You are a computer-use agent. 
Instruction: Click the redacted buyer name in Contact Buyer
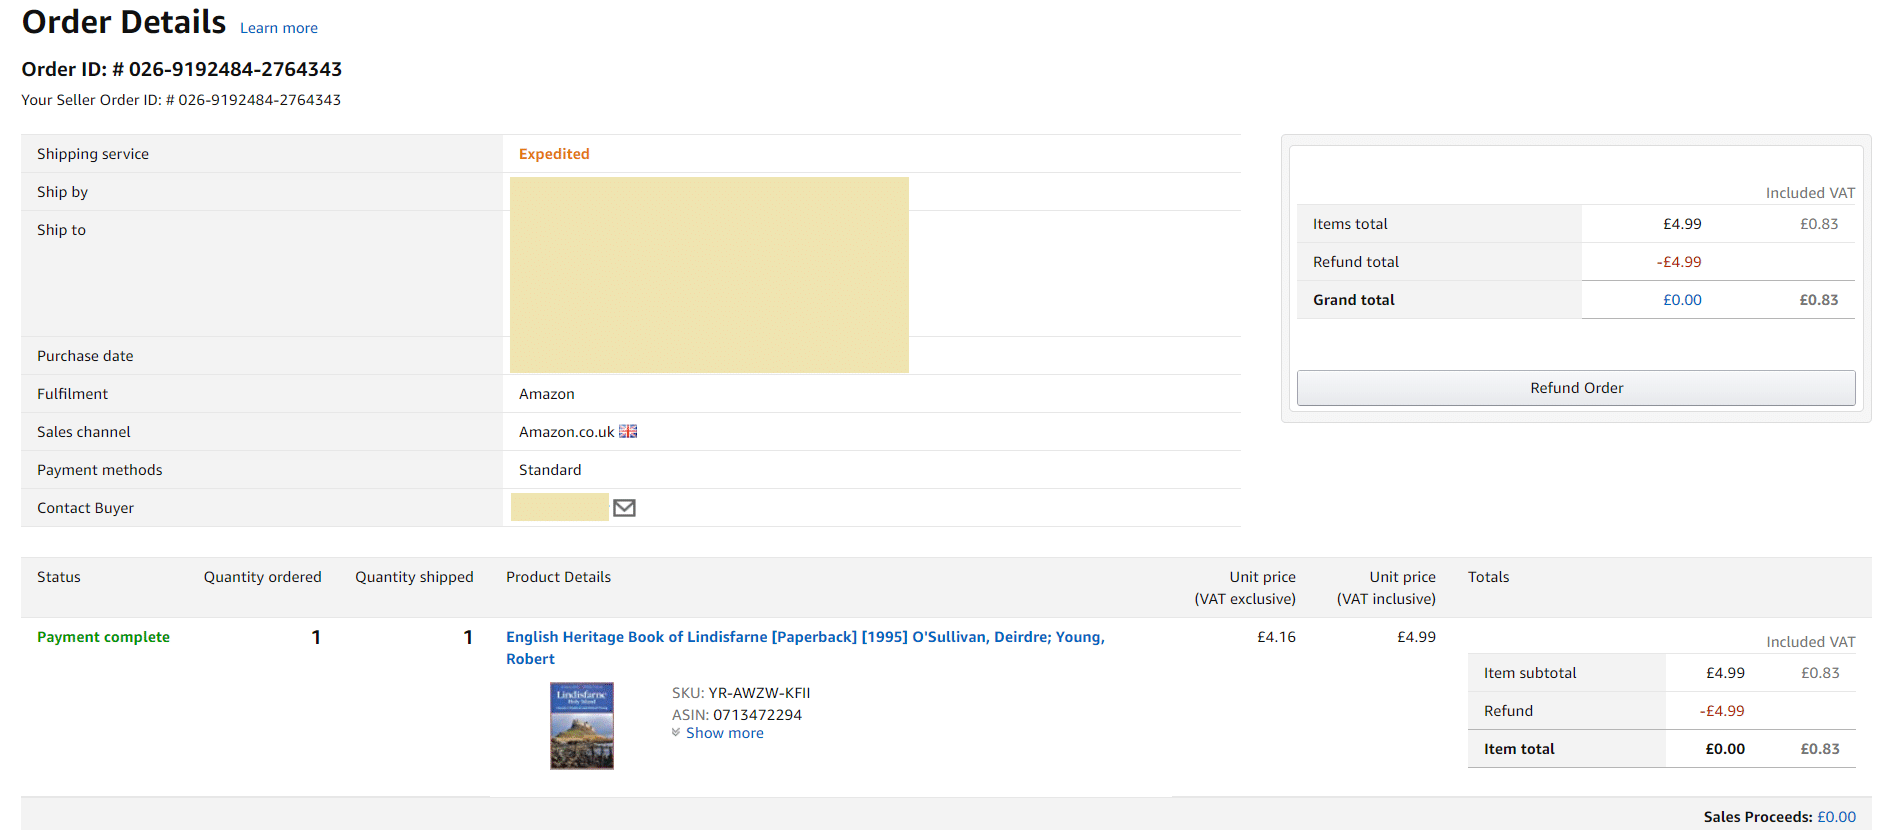point(559,508)
